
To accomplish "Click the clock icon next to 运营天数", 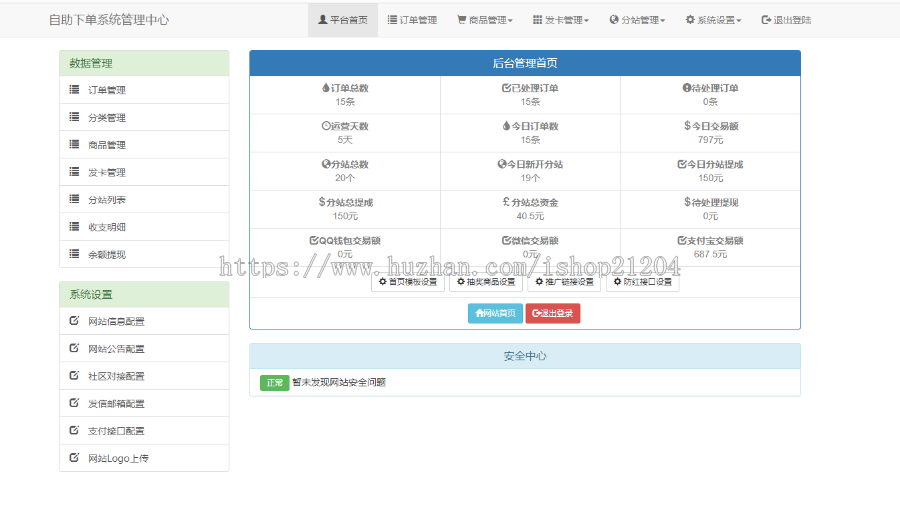I will (326, 126).
